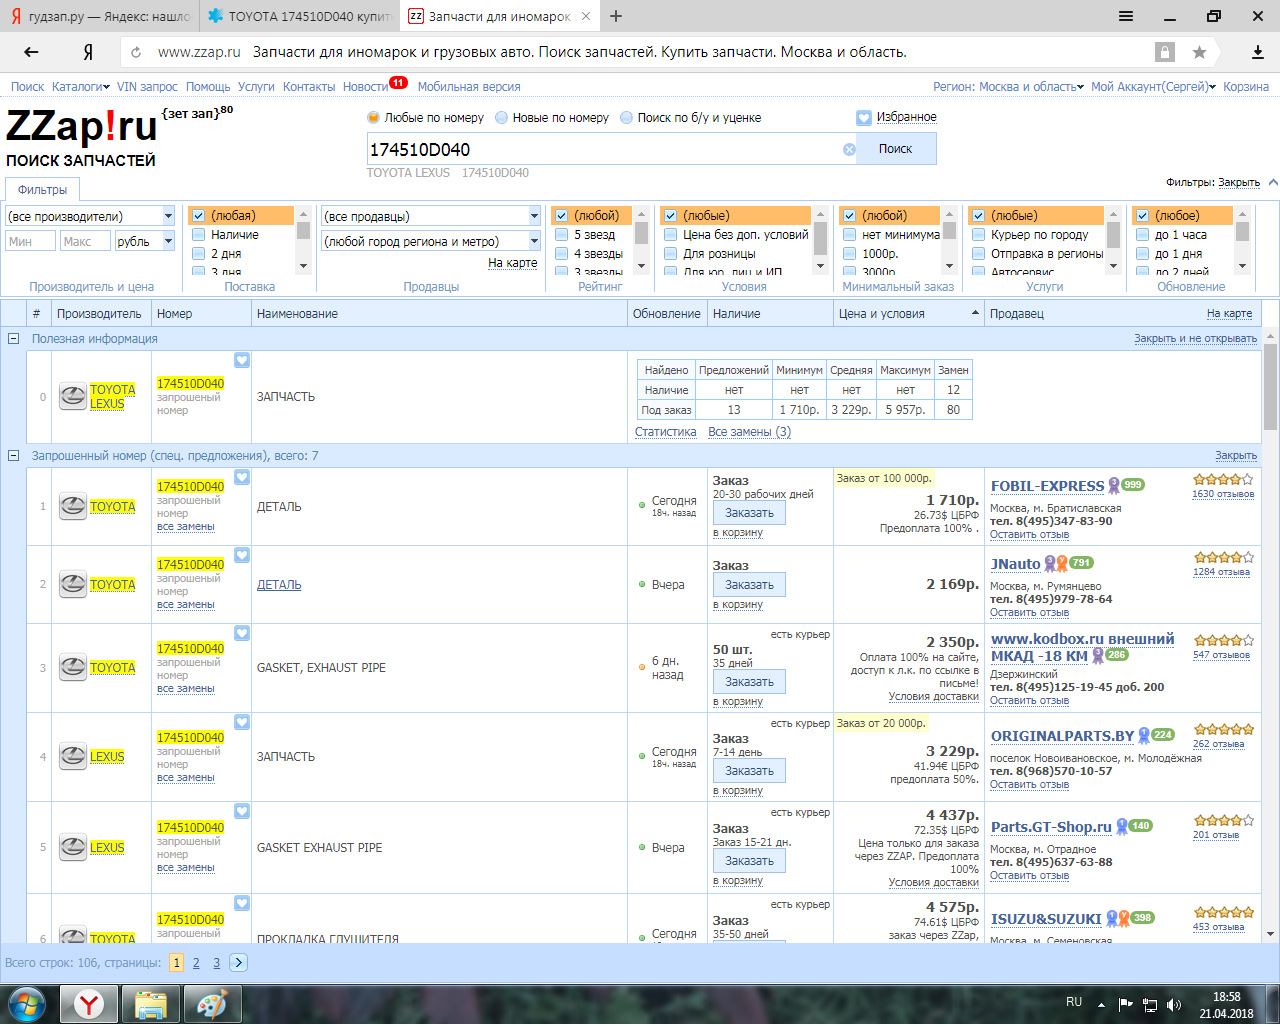Image resolution: width=1280 pixels, height=1028 pixels.
Task: Open File Explorer taskbar icon
Action: [150, 1004]
